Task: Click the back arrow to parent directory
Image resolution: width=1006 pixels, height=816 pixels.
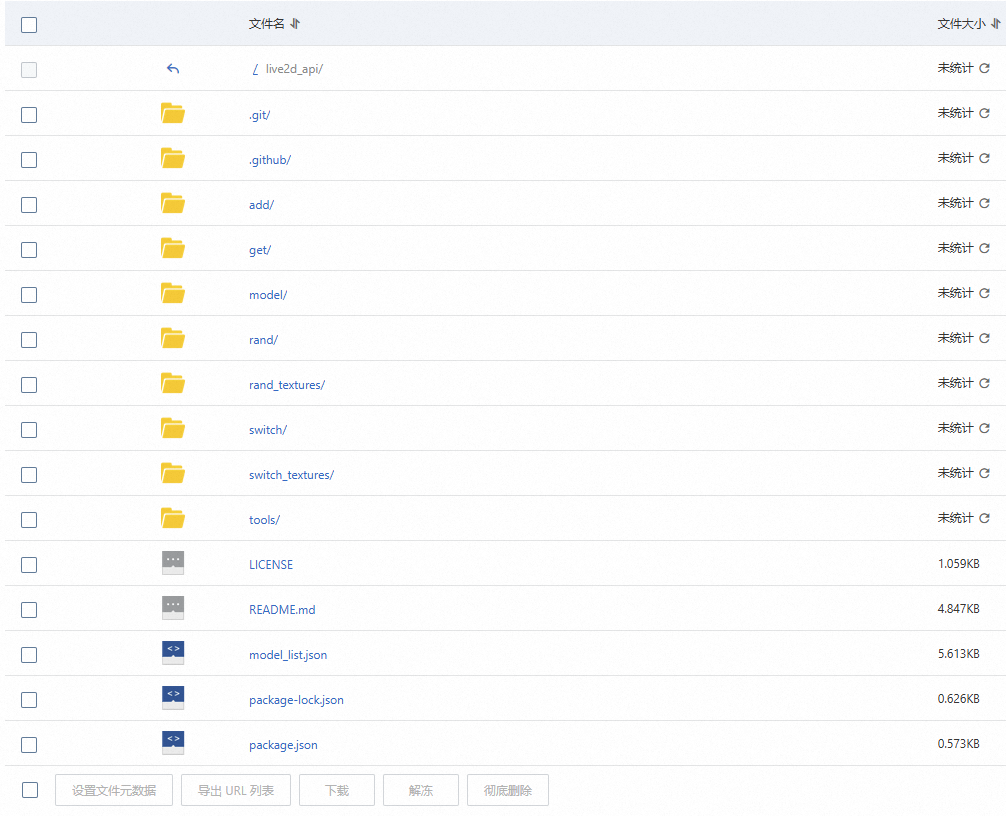Action: [x=173, y=69]
